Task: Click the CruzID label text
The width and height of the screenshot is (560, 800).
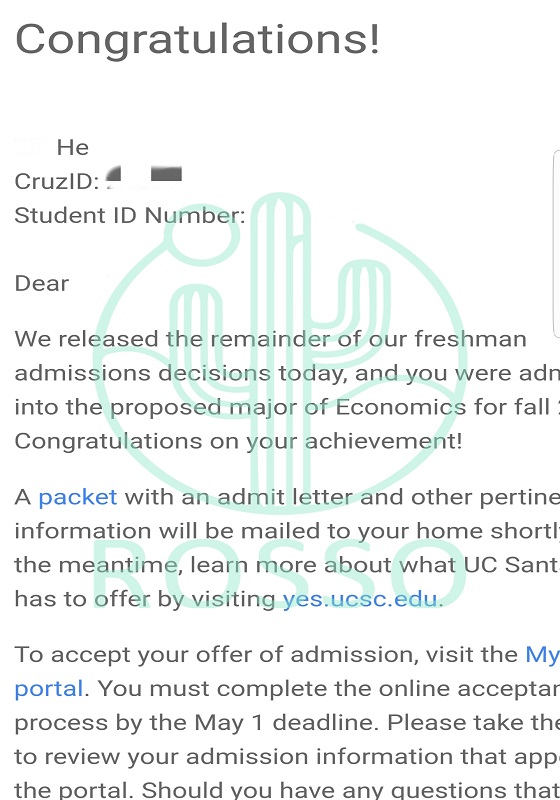Action: coord(57,181)
